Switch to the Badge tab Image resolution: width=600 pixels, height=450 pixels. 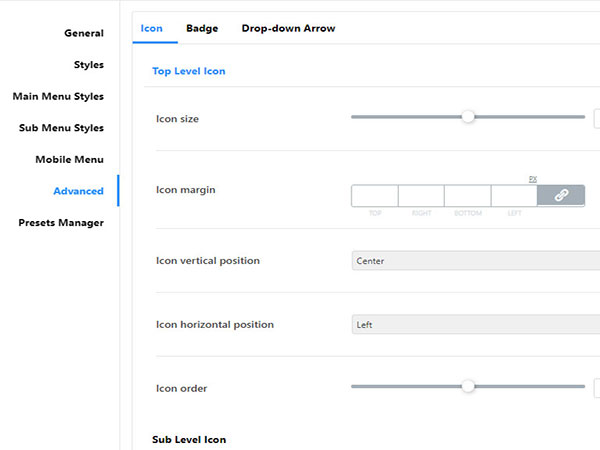point(202,29)
